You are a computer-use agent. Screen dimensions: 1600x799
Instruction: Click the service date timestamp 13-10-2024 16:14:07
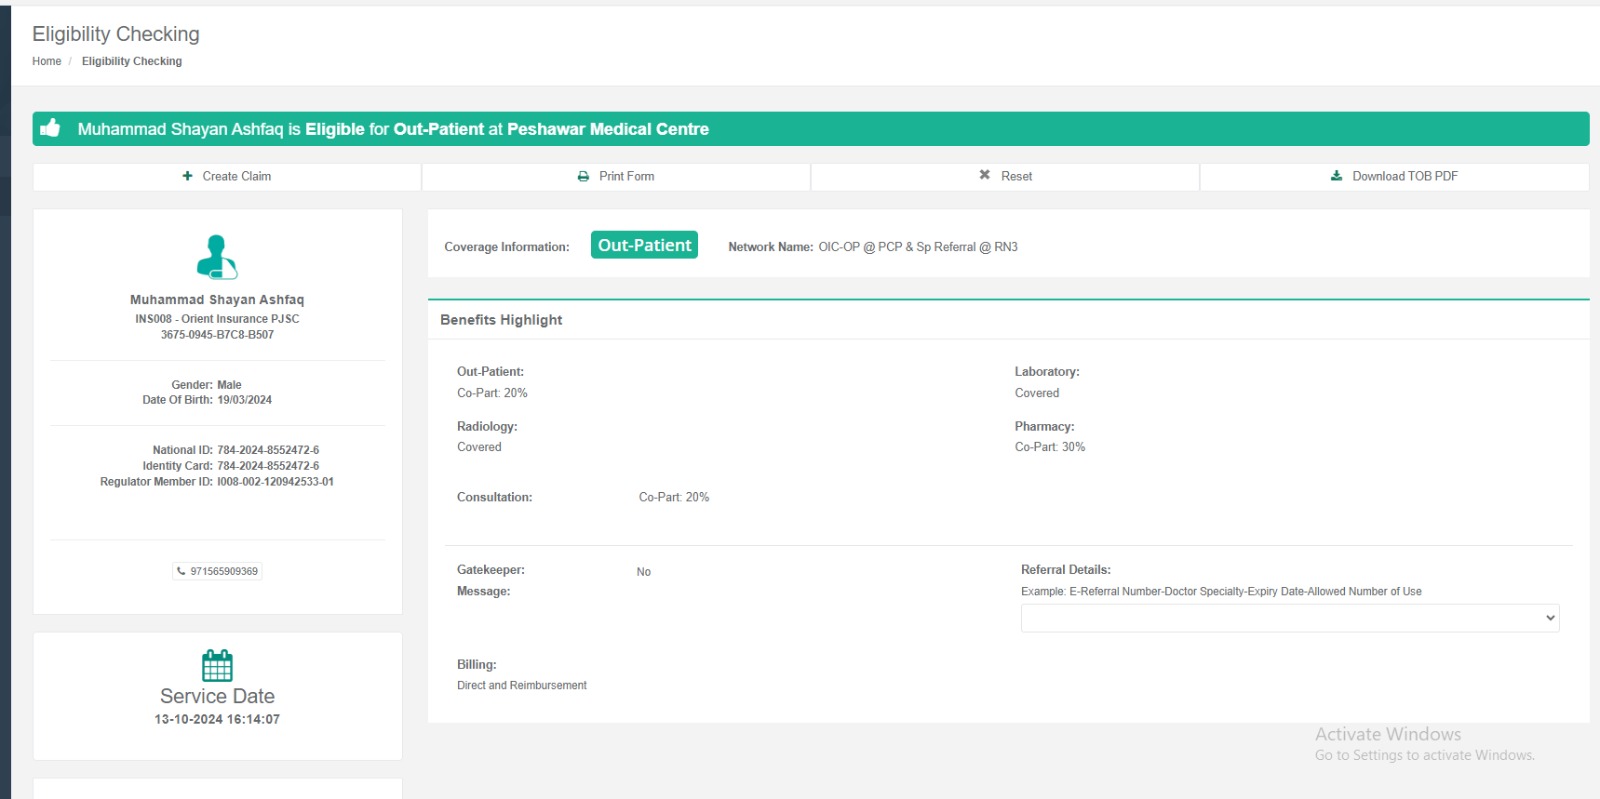[217, 719]
